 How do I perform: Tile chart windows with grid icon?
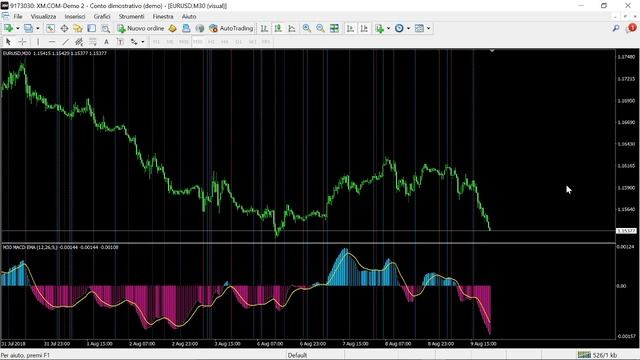click(x=334, y=28)
